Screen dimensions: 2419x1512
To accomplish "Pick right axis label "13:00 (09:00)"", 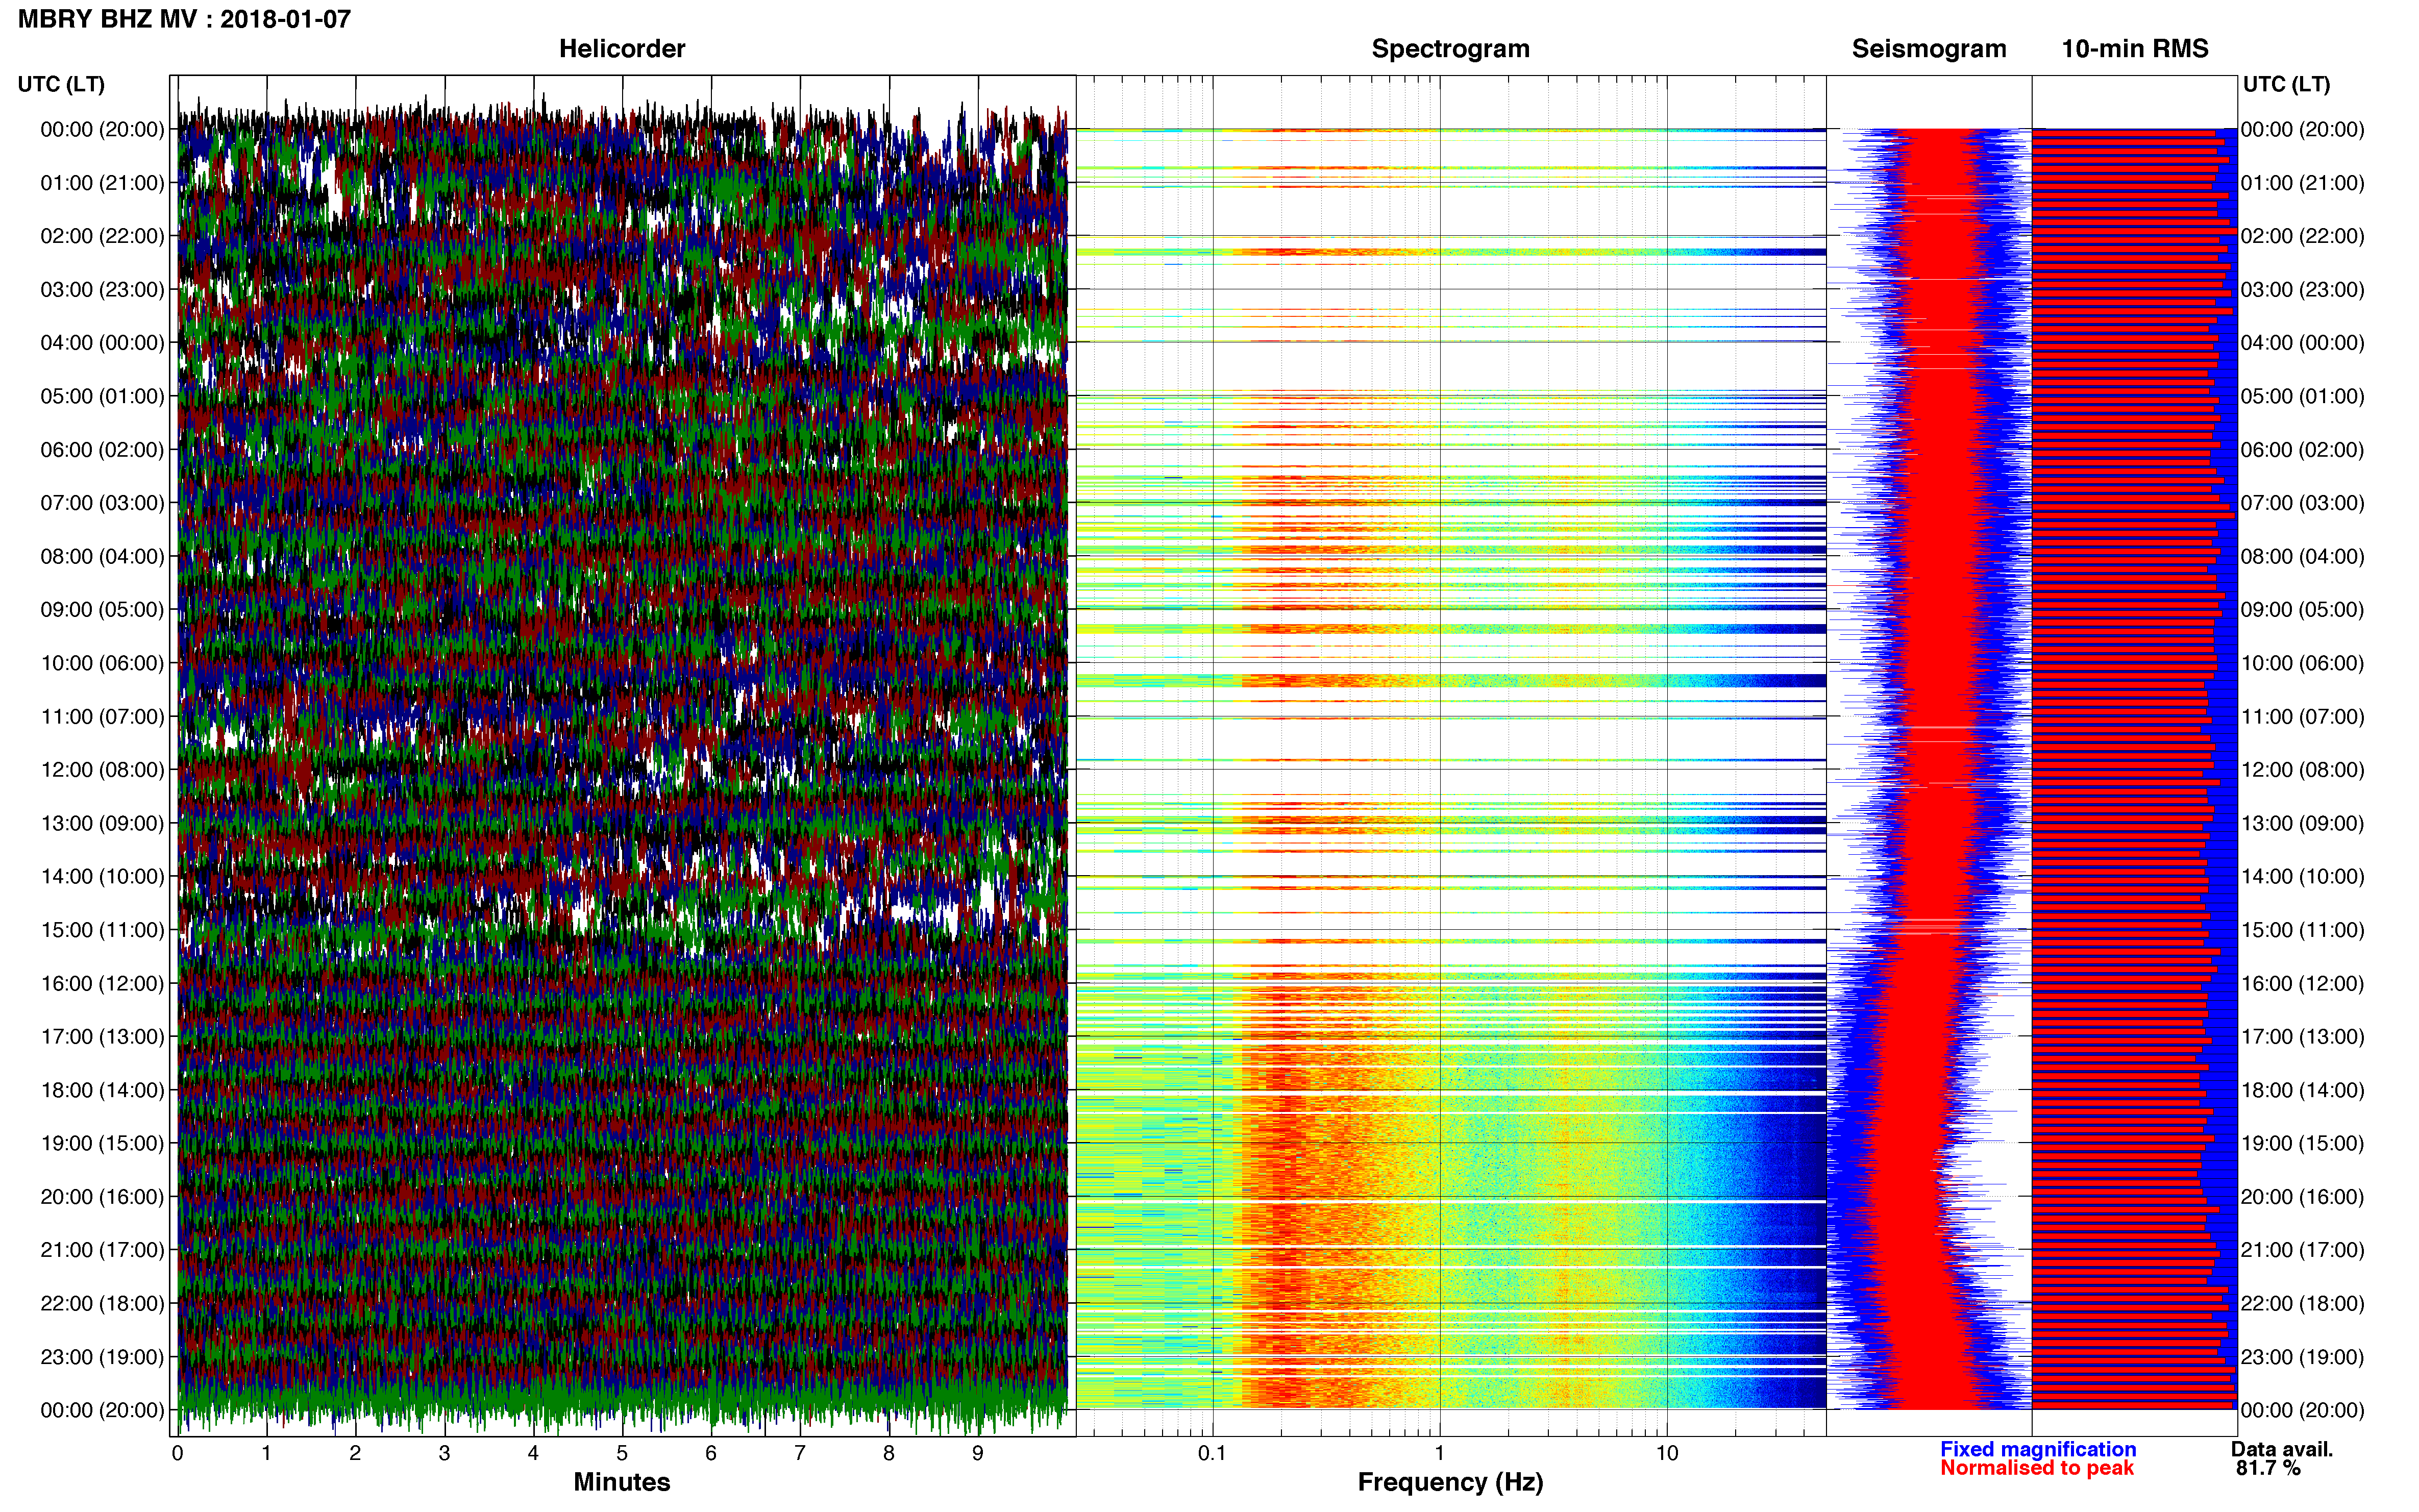I will click(2302, 823).
